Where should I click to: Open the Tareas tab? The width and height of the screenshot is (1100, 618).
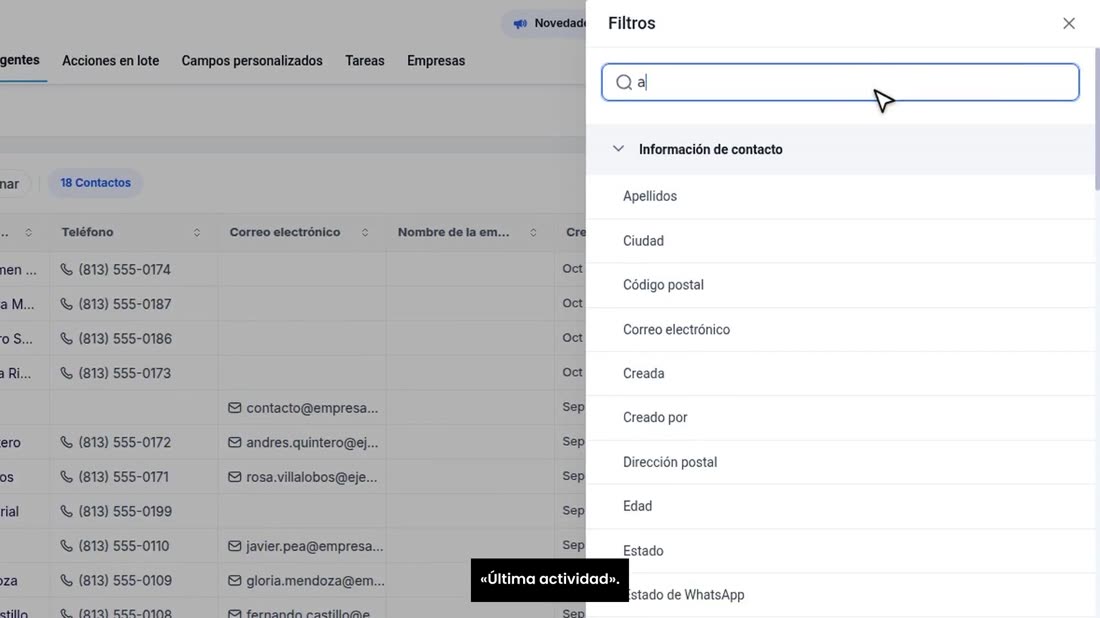pos(364,61)
